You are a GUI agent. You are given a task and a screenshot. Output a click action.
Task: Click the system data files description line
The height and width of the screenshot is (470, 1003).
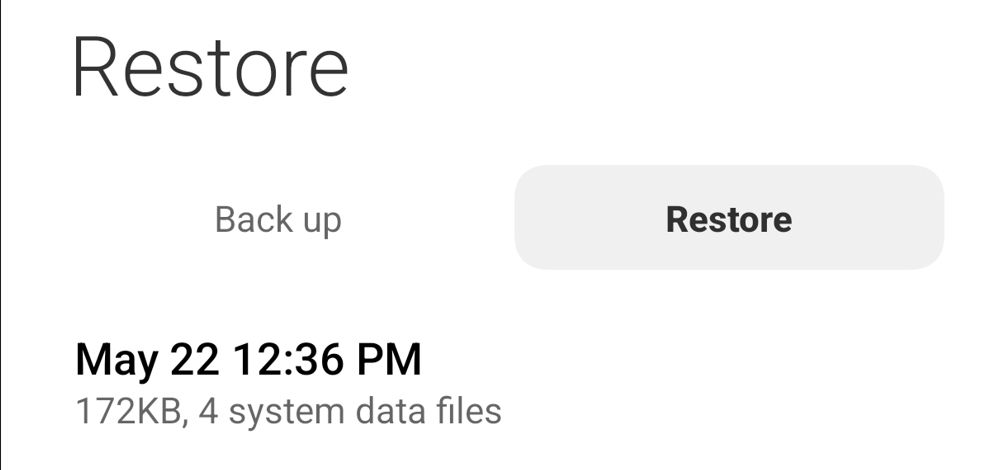tap(288, 412)
